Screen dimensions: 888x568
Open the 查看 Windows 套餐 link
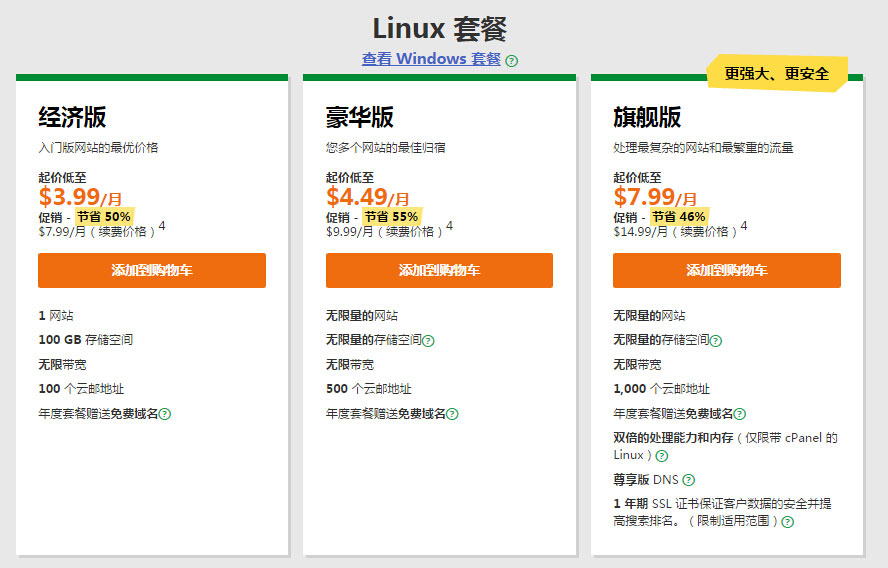click(x=431, y=59)
